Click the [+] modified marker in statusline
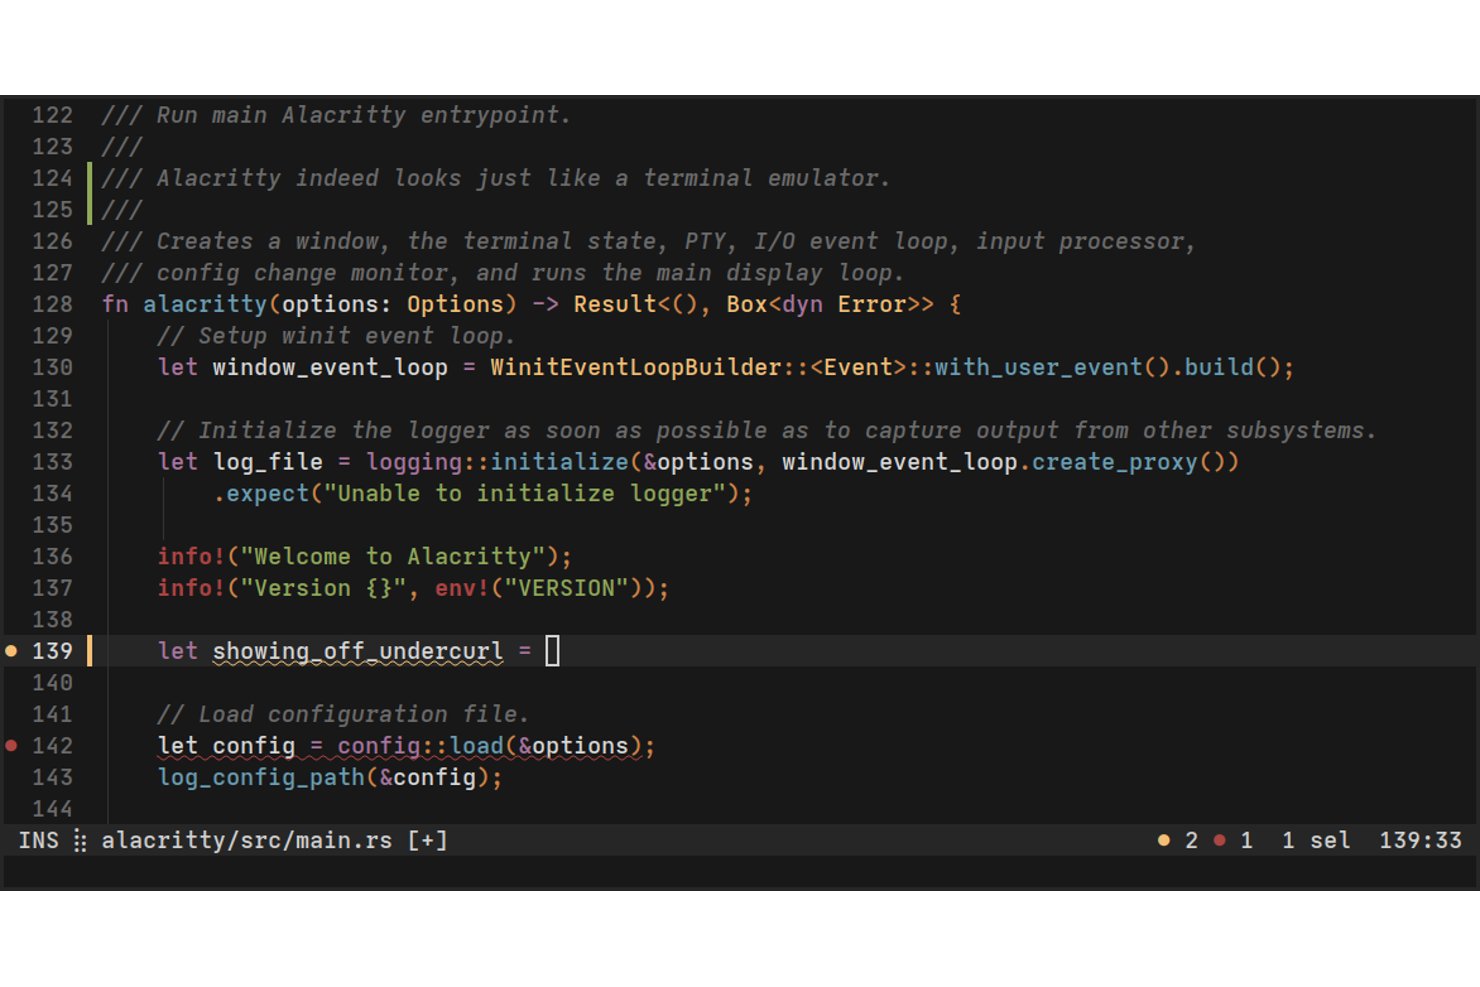Viewport: 1480px width, 987px height. pyautogui.click(x=428, y=841)
